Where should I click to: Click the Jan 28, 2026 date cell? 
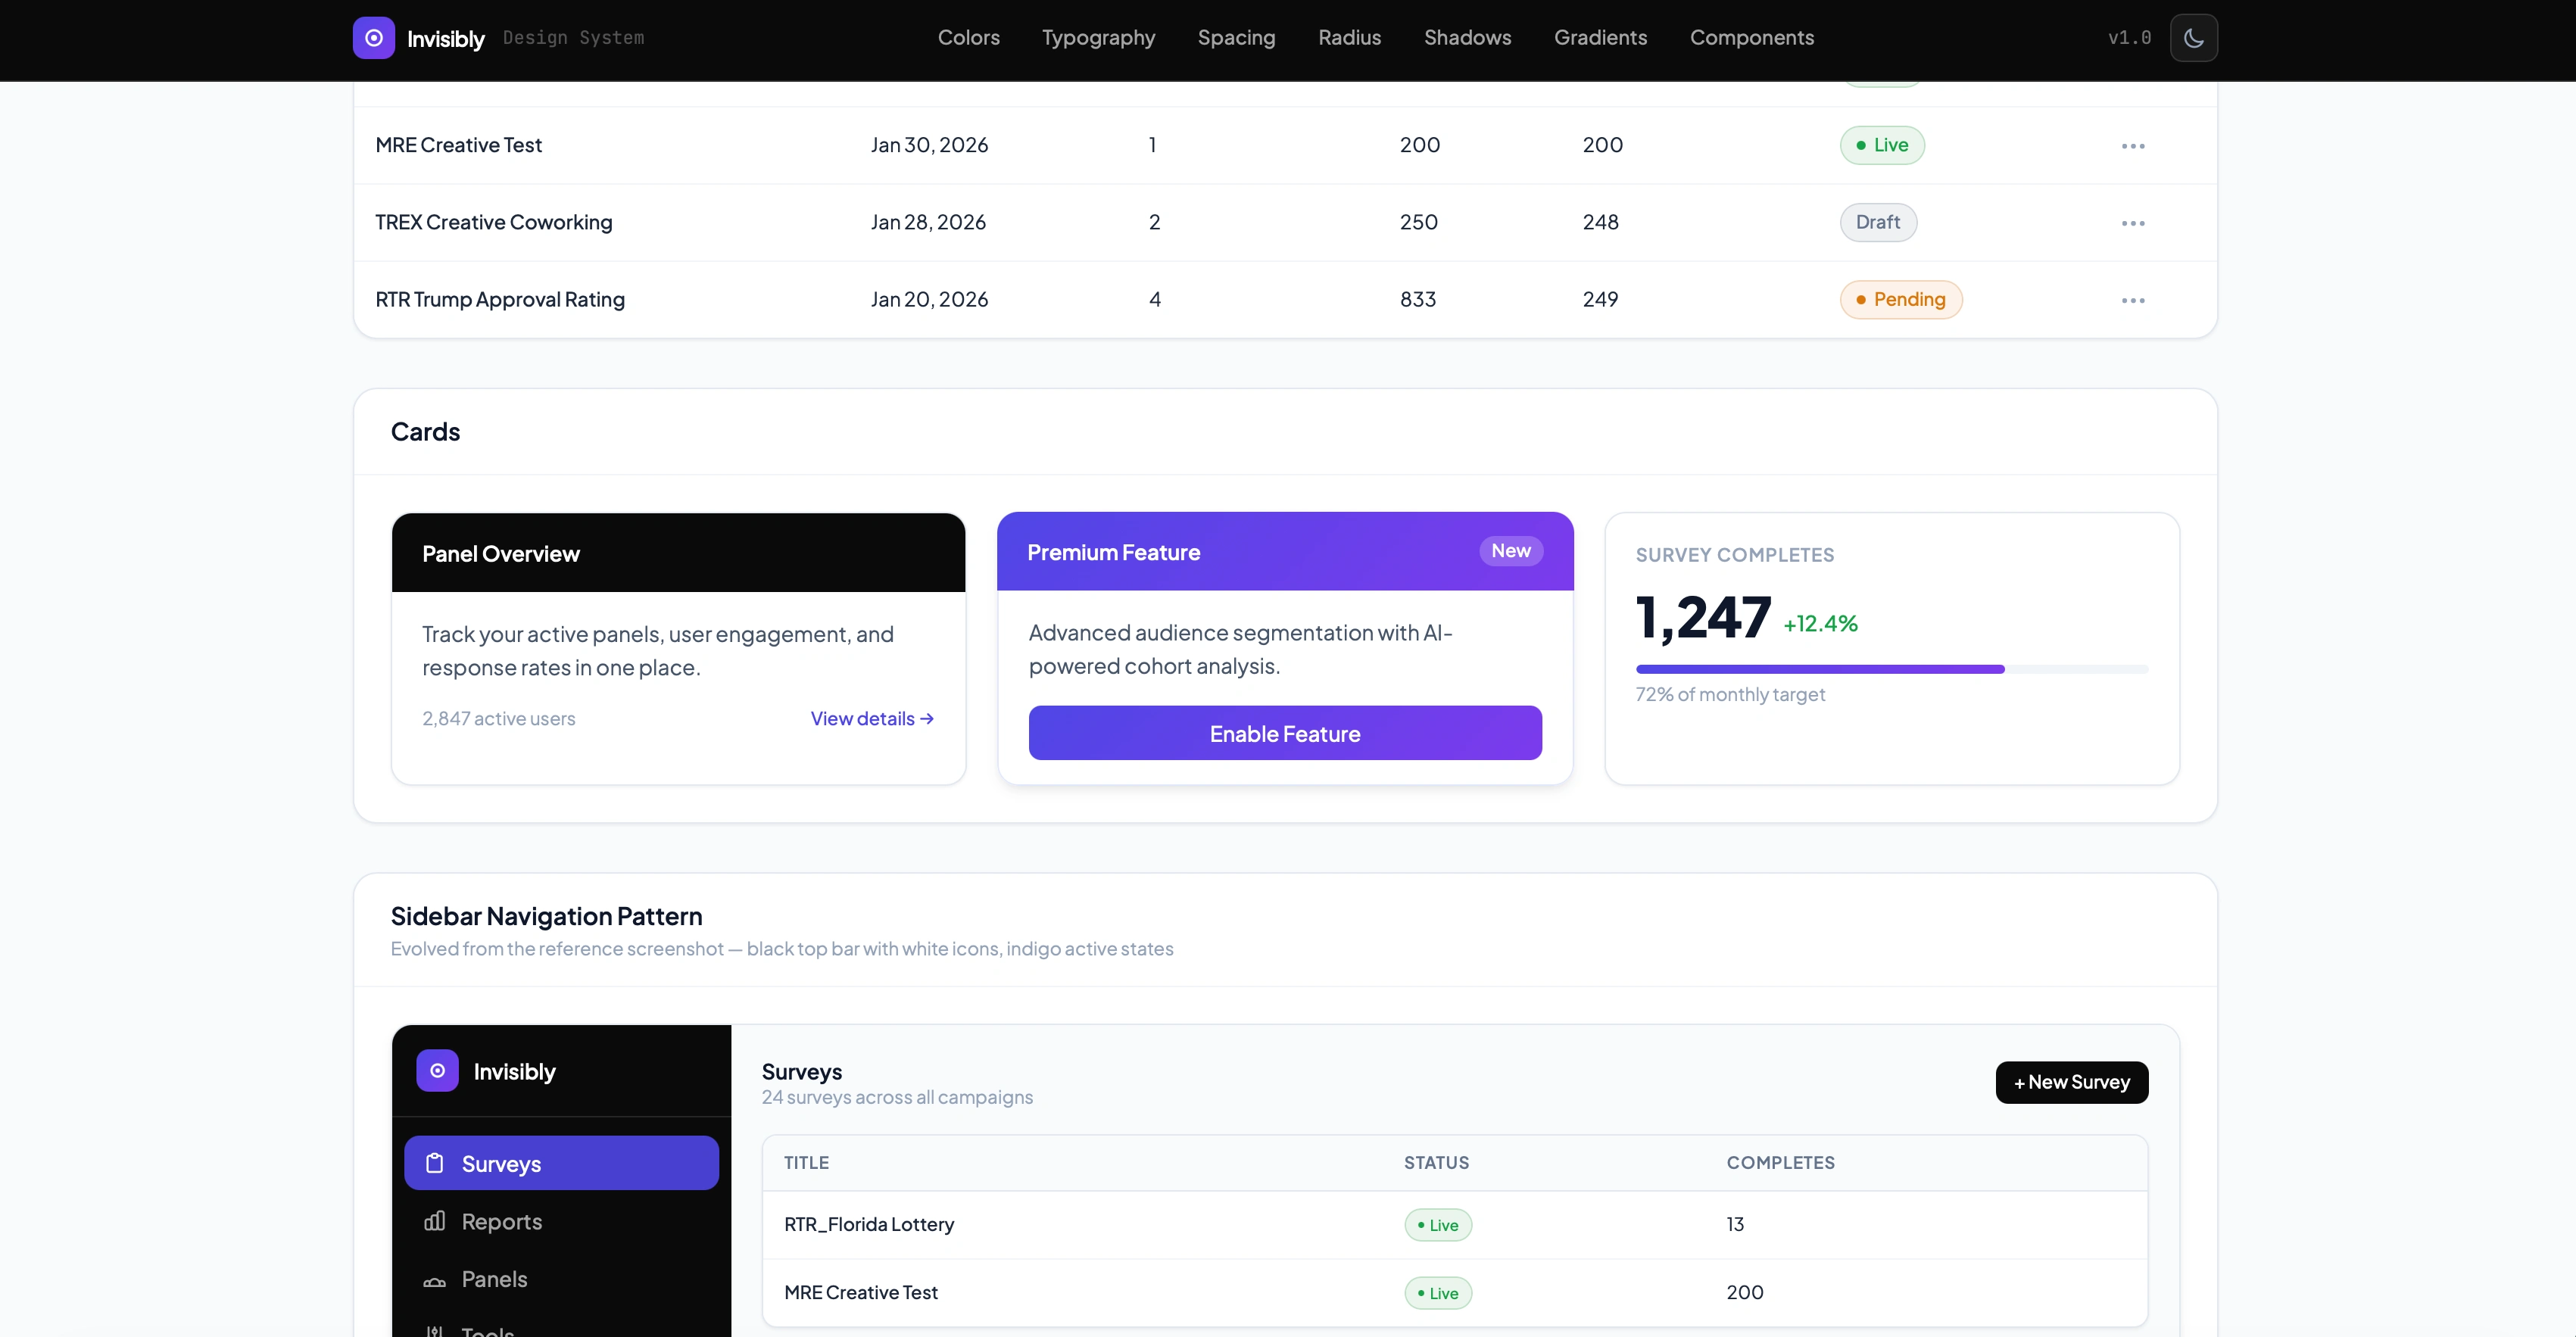[x=927, y=222]
